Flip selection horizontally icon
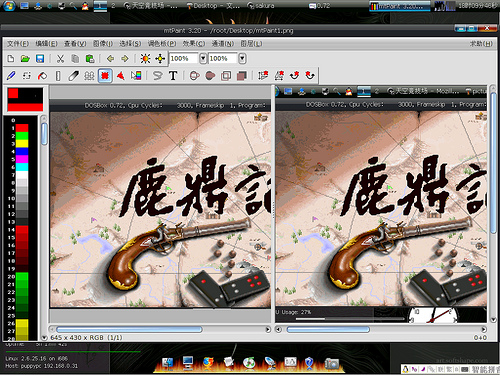Image resolution: width=500 pixels, height=375 pixels. click(x=279, y=76)
